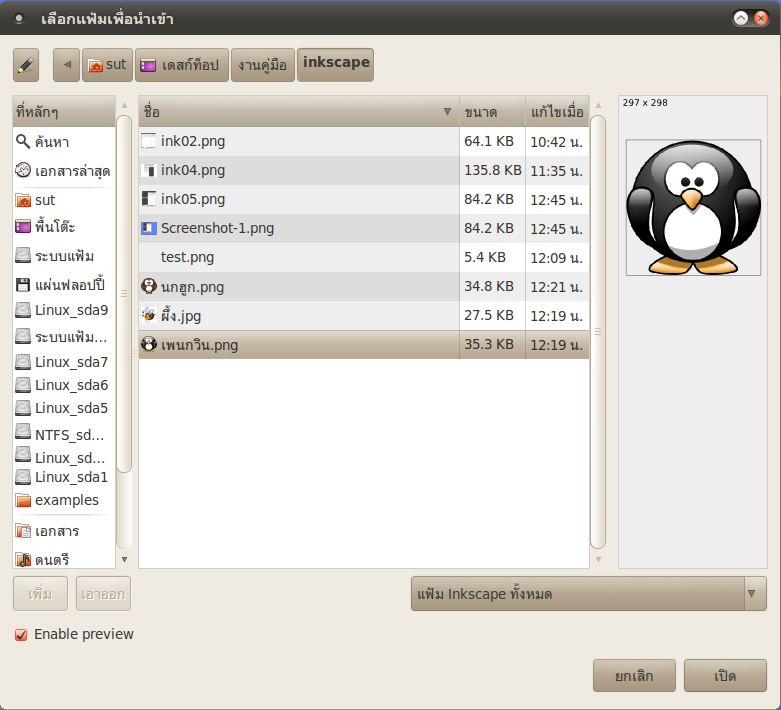
Task: Toggle Enable preview checkbox
Action: tap(21, 634)
